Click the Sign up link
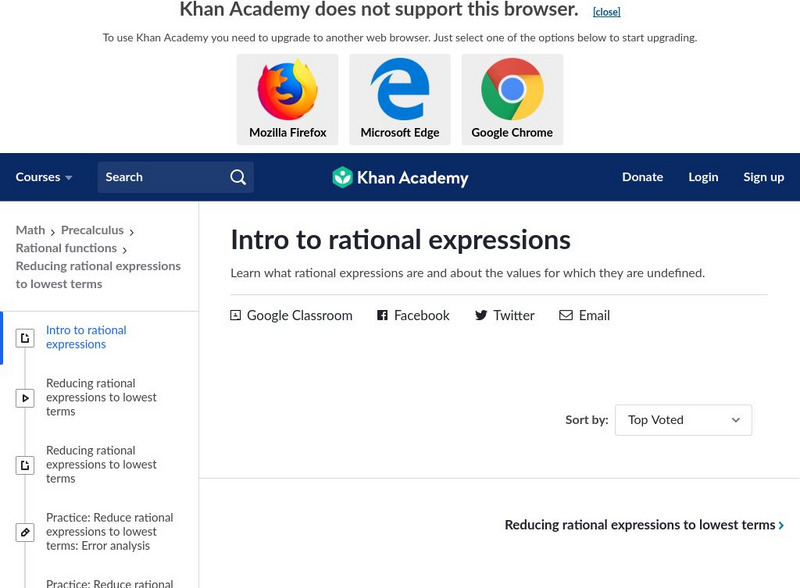This screenshot has width=800, height=588. click(763, 177)
